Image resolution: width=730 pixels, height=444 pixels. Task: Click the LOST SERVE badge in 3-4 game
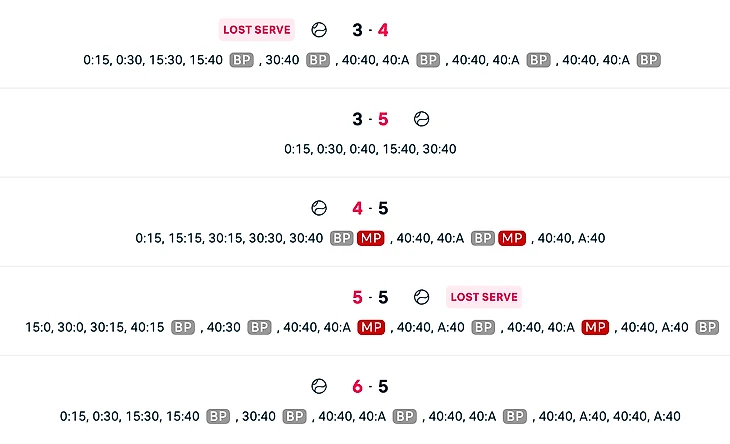(257, 30)
